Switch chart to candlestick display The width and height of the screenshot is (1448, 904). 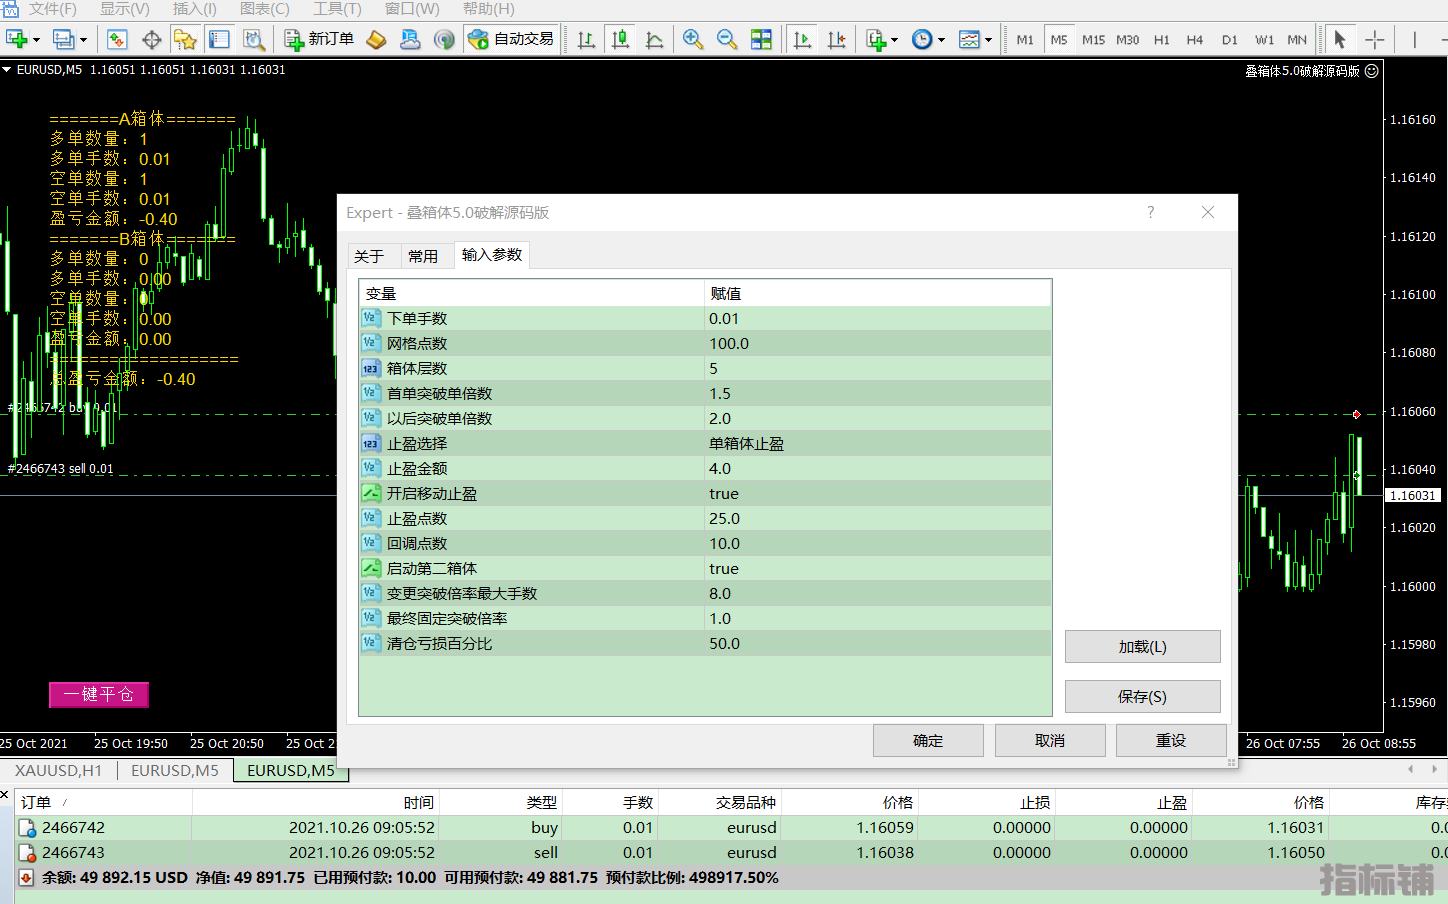(621, 39)
